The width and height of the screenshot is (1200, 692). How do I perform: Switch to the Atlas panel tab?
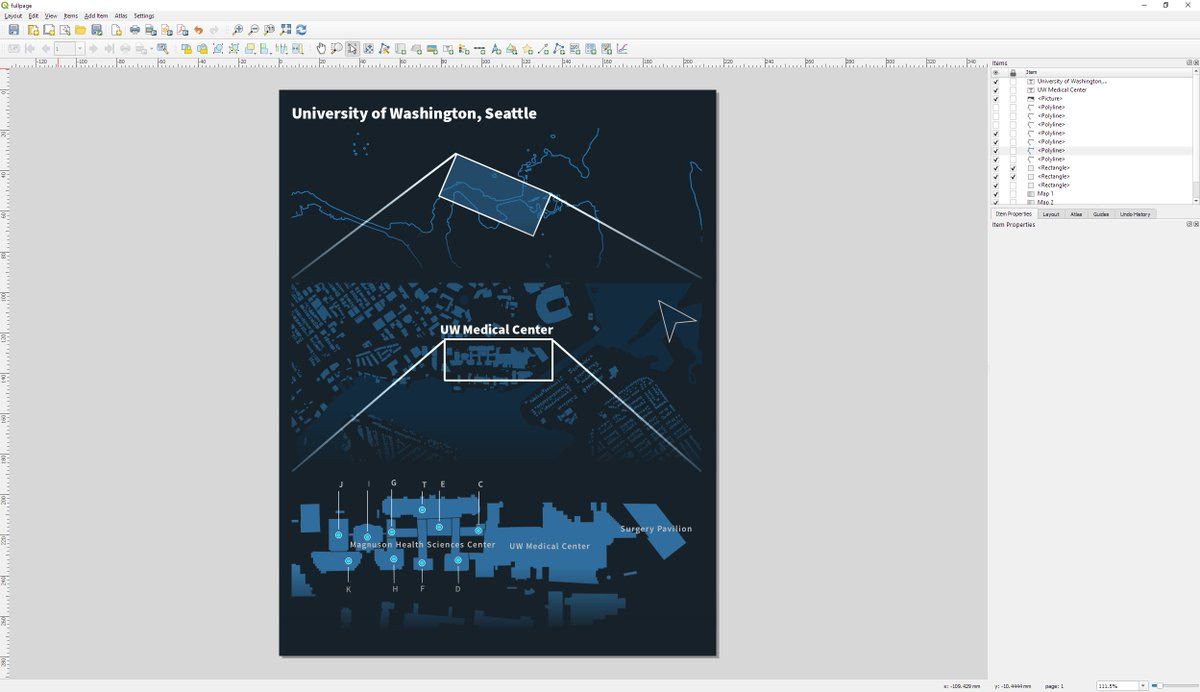pos(1076,214)
